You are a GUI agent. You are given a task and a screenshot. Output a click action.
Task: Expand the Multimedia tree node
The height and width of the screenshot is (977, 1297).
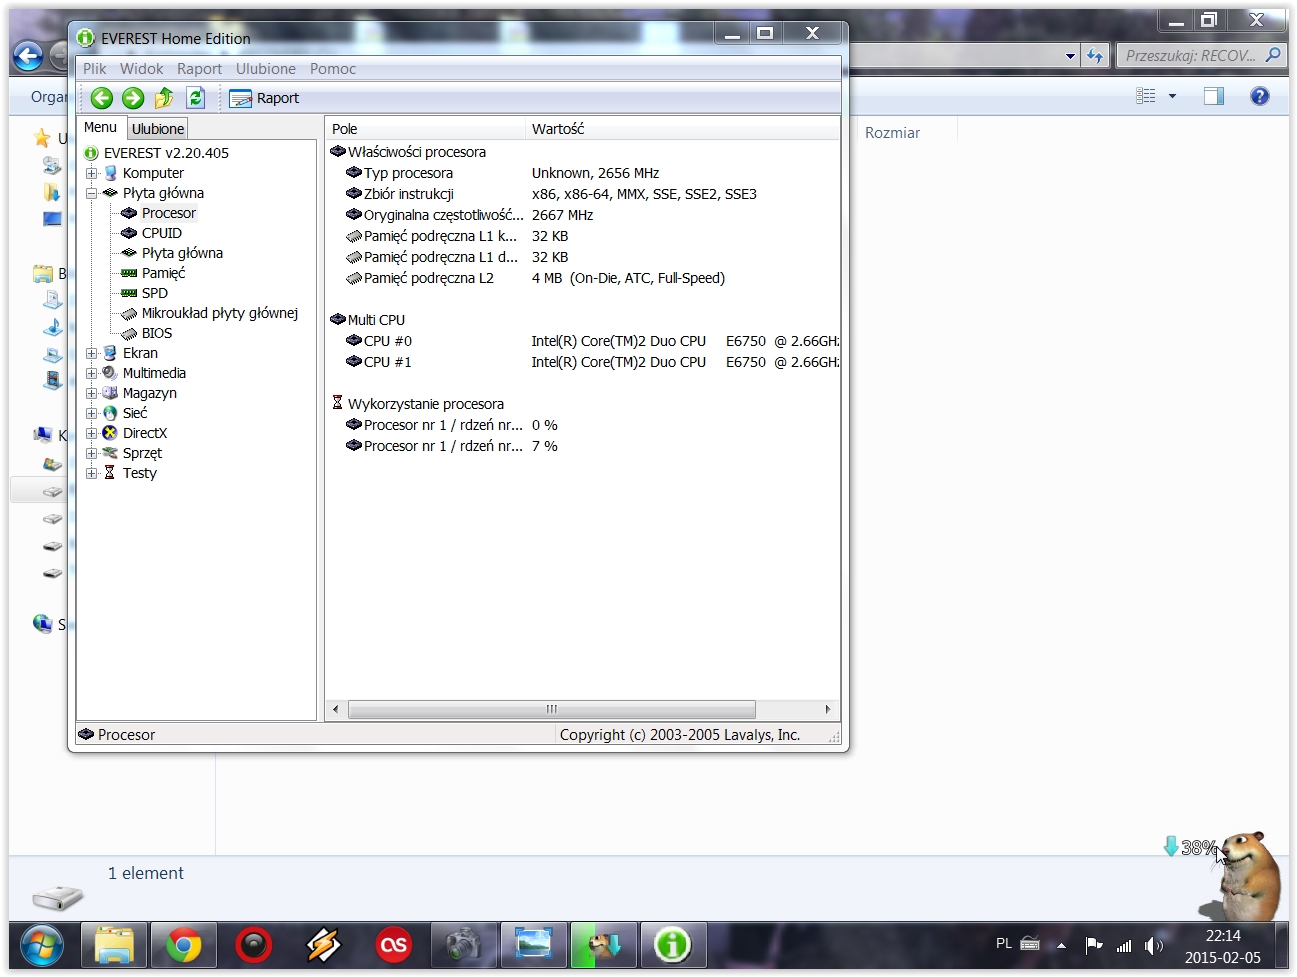91,373
